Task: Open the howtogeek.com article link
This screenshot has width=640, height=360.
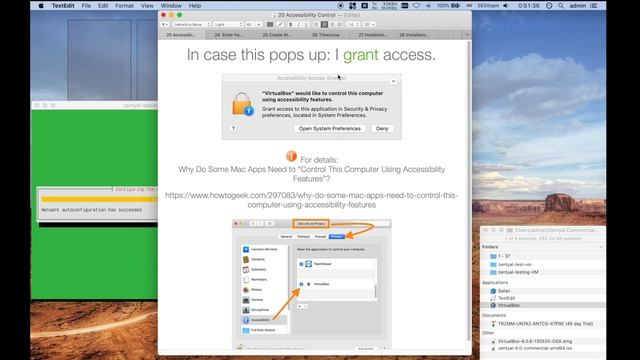Action: click(311, 200)
